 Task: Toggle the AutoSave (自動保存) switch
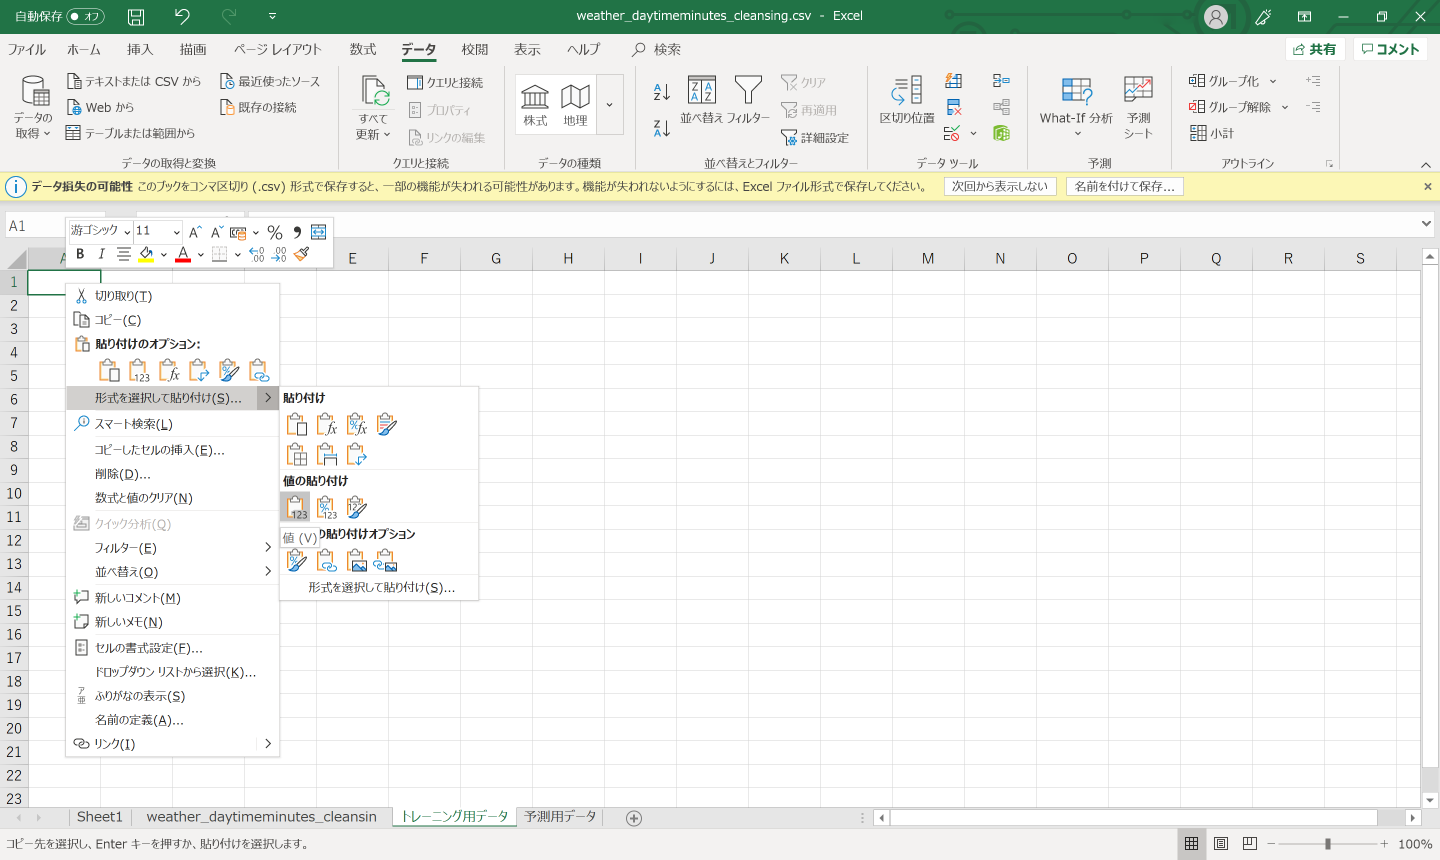85,16
